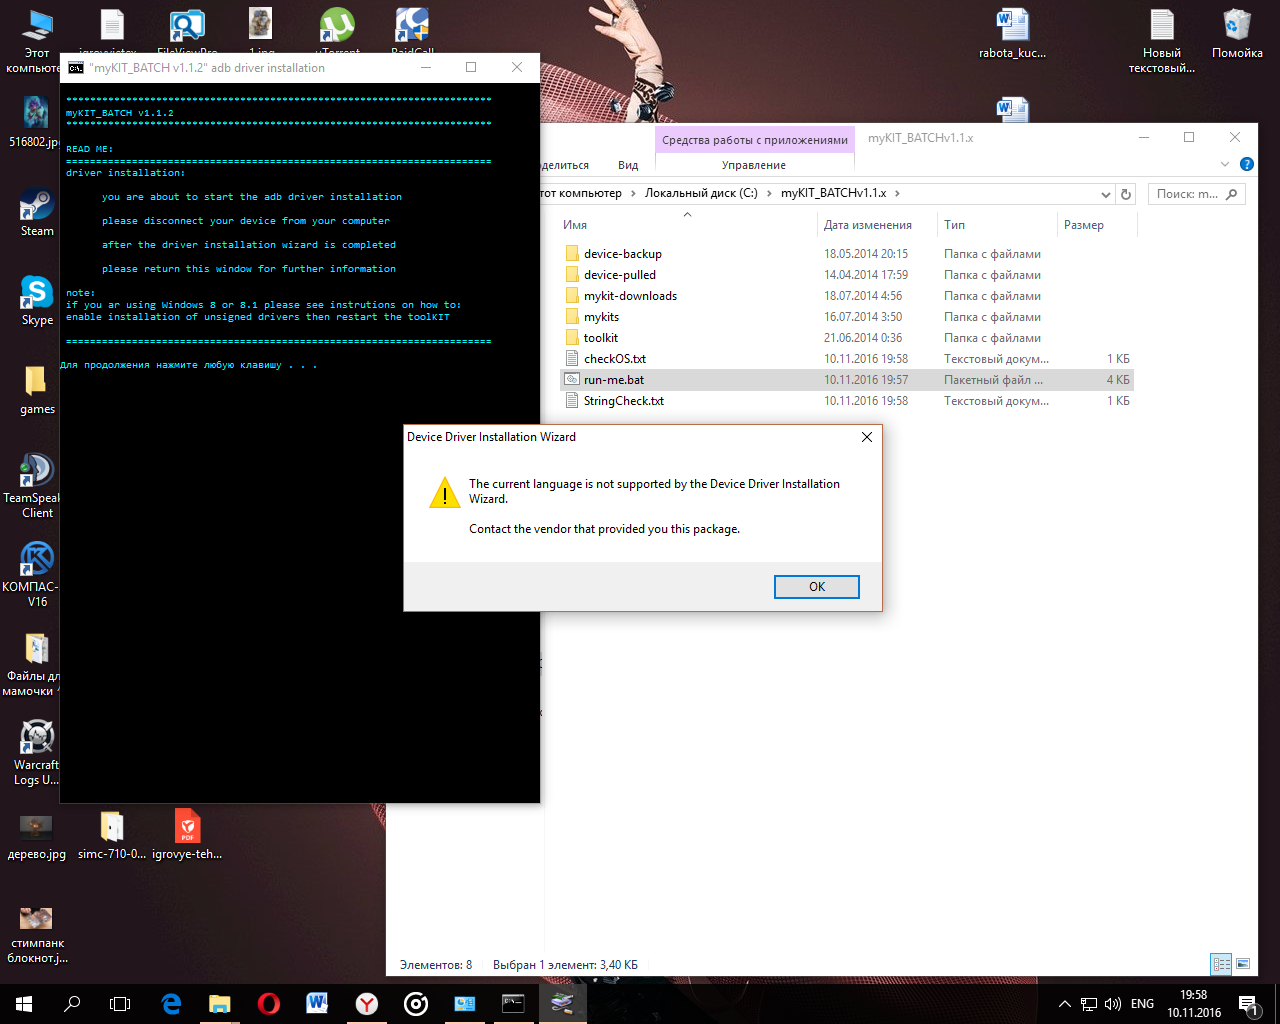Switch to the command prompt taskbar icon
The height and width of the screenshot is (1024, 1280).
[513, 1003]
